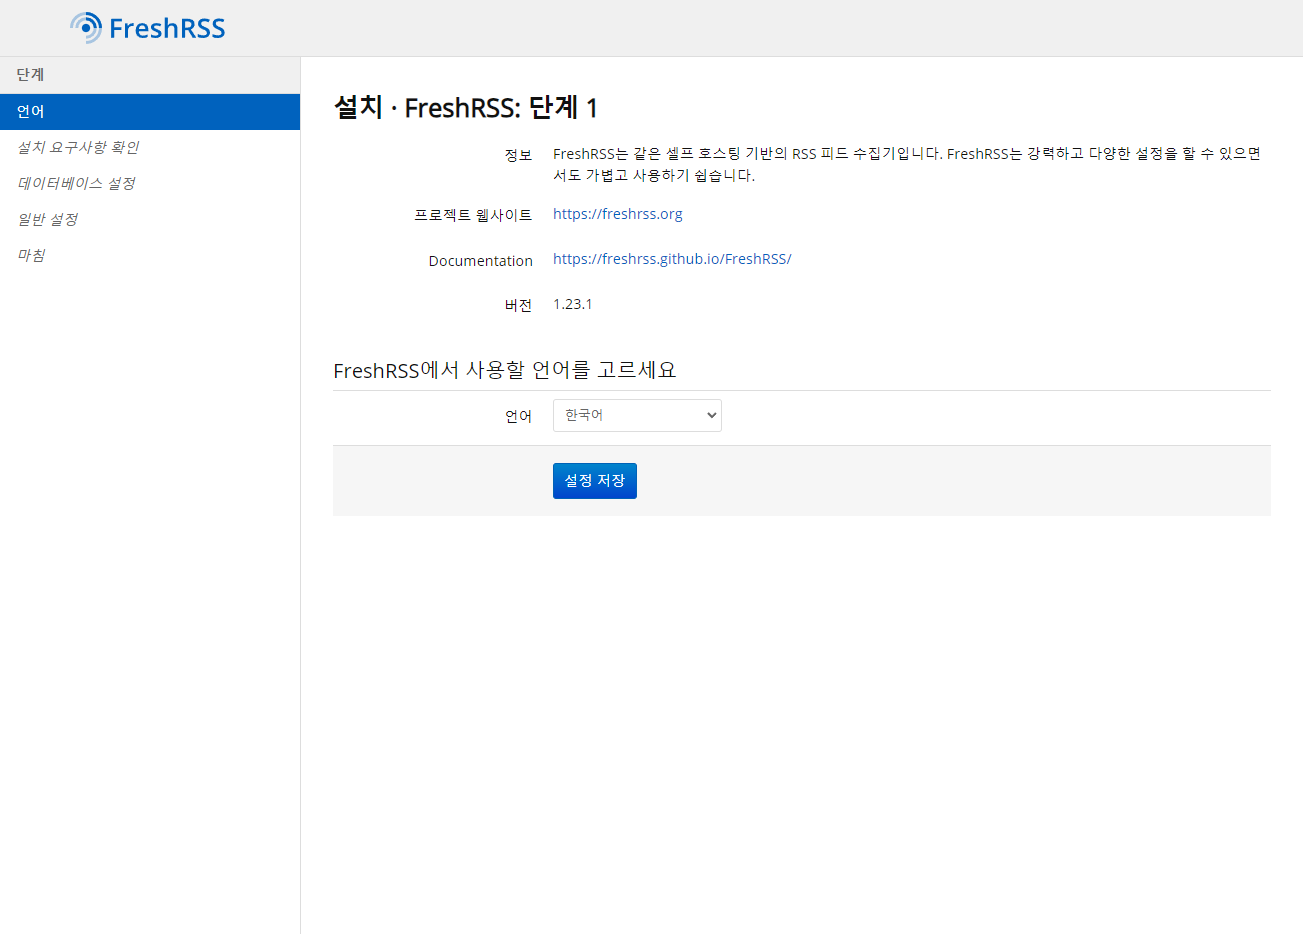Viewport: 1303px width, 934px height.
Task: Click the version number 1.23.1
Action: 573,304
